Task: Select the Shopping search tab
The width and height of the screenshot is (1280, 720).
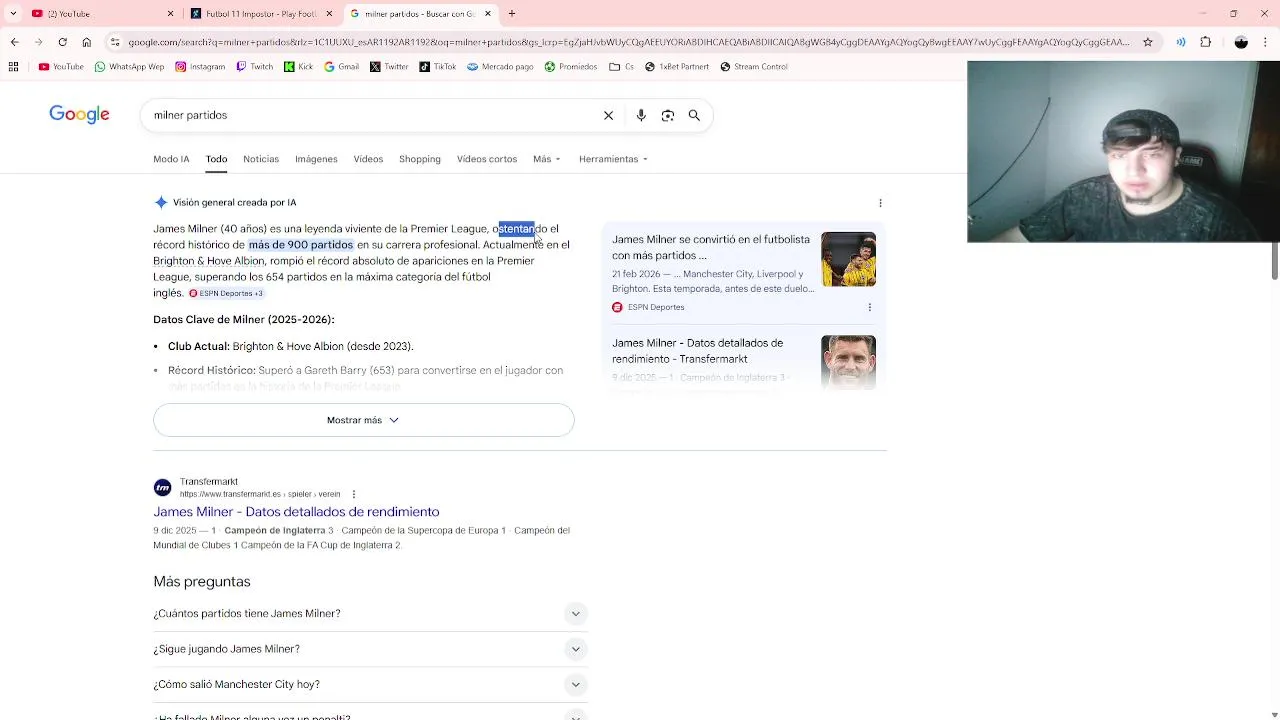Action: pyautogui.click(x=420, y=159)
